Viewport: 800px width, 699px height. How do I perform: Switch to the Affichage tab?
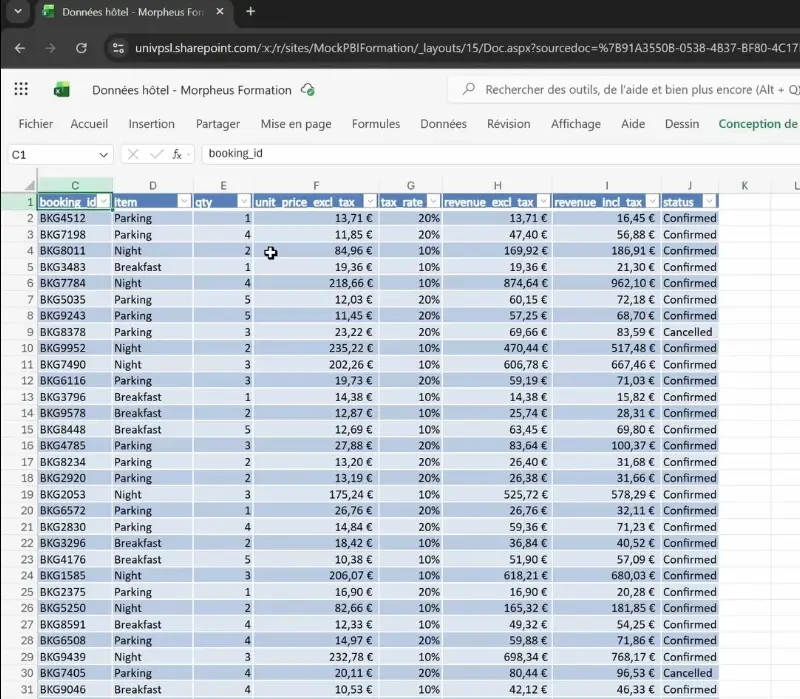coord(576,124)
